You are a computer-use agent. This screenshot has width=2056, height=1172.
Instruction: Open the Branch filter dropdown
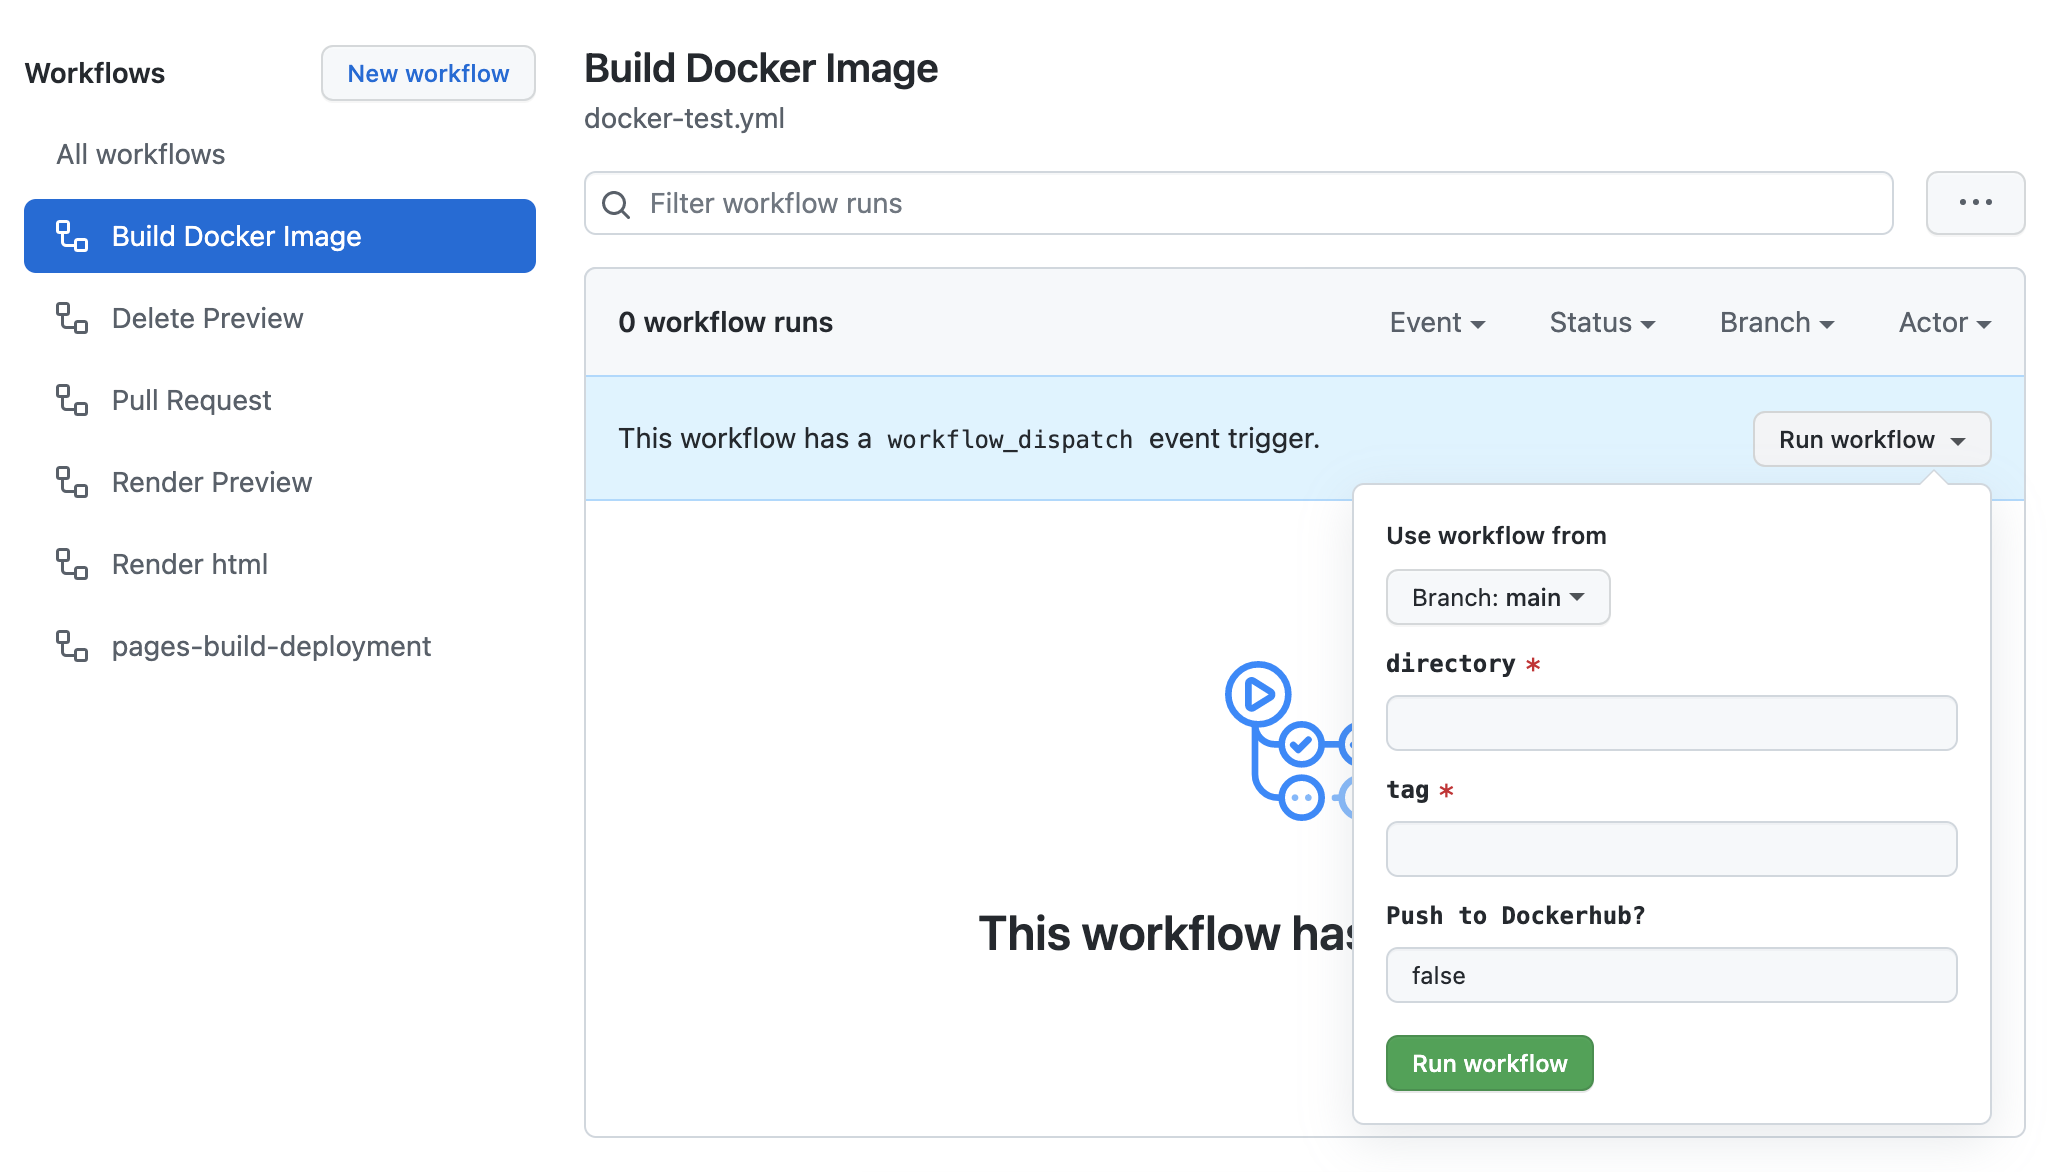[1776, 323]
